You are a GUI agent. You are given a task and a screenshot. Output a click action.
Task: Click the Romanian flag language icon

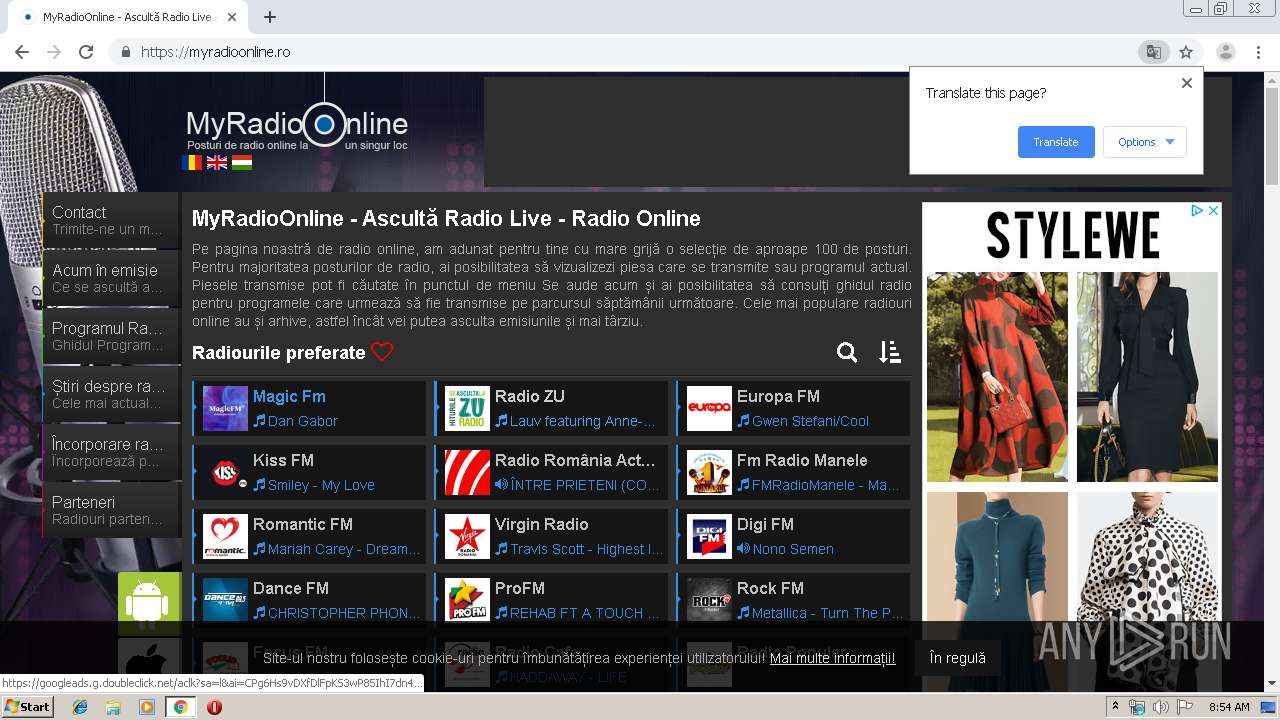pyautogui.click(x=192, y=162)
